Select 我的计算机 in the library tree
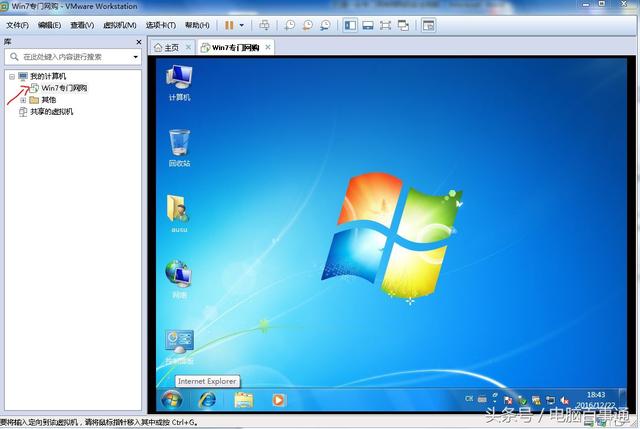Image resolution: width=640 pixels, height=429 pixels. click(x=42, y=76)
